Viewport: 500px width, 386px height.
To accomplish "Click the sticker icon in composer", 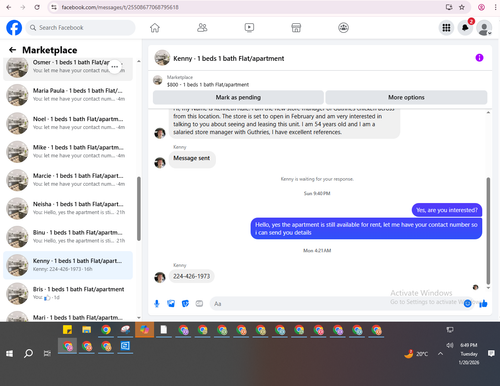I will click(185, 304).
